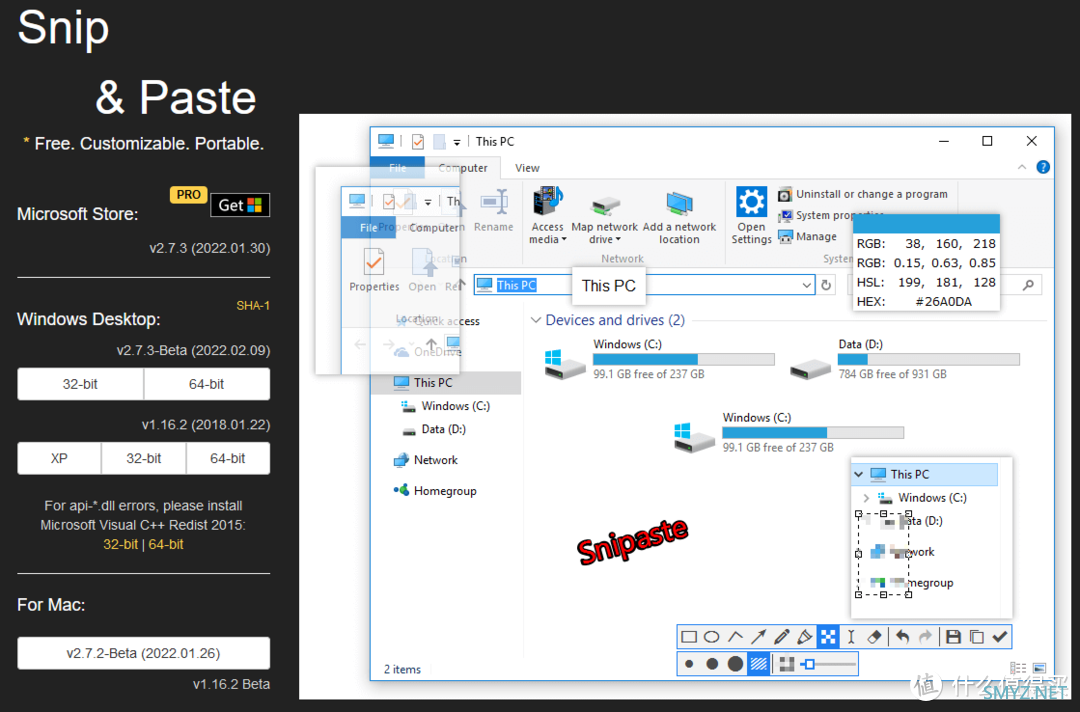The height and width of the screenshot is (712, 1080).
Task: Download the v1.16.2 32-bit build
Action: click(x=143, y=459)
